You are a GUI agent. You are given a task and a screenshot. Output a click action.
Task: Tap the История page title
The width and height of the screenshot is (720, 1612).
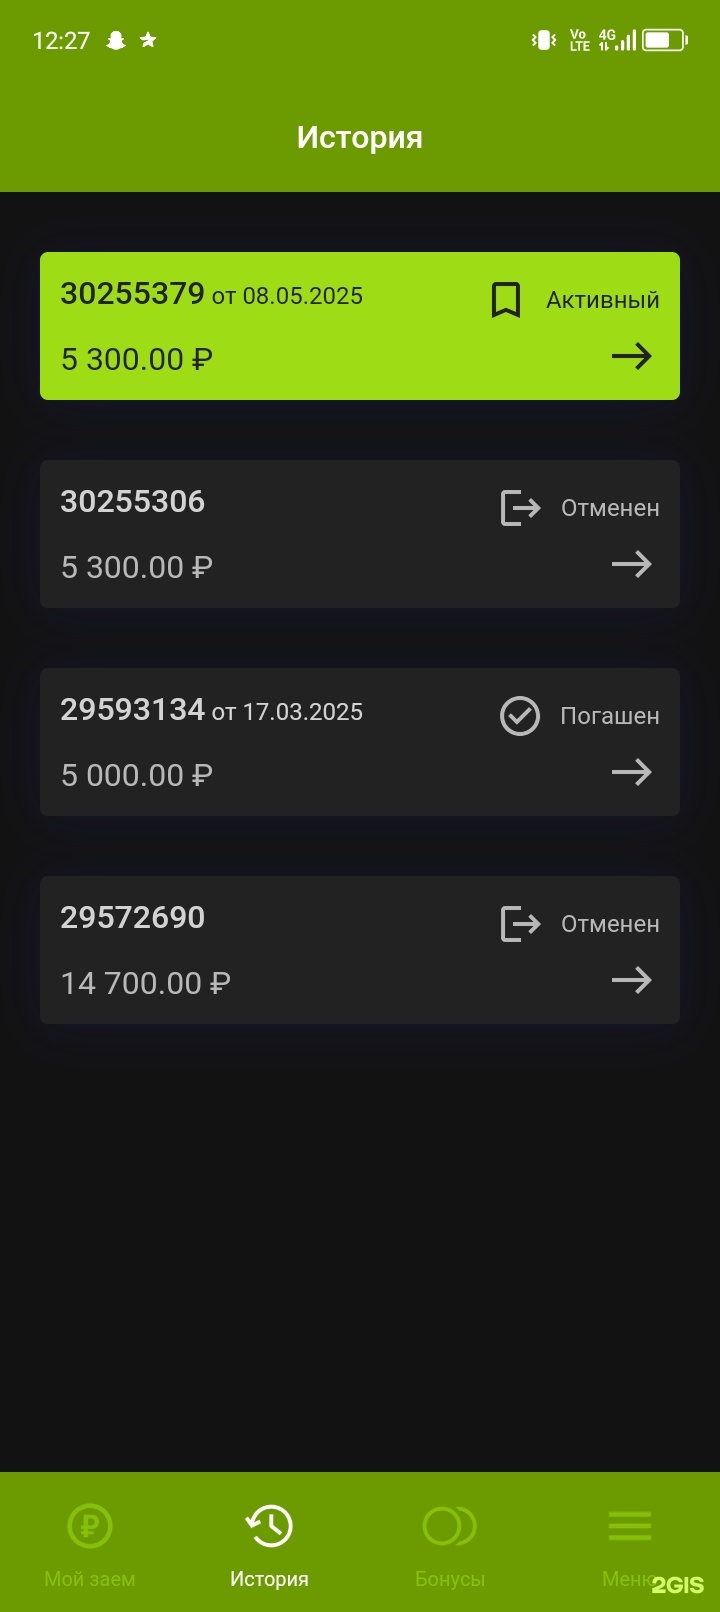pos(360,137)
